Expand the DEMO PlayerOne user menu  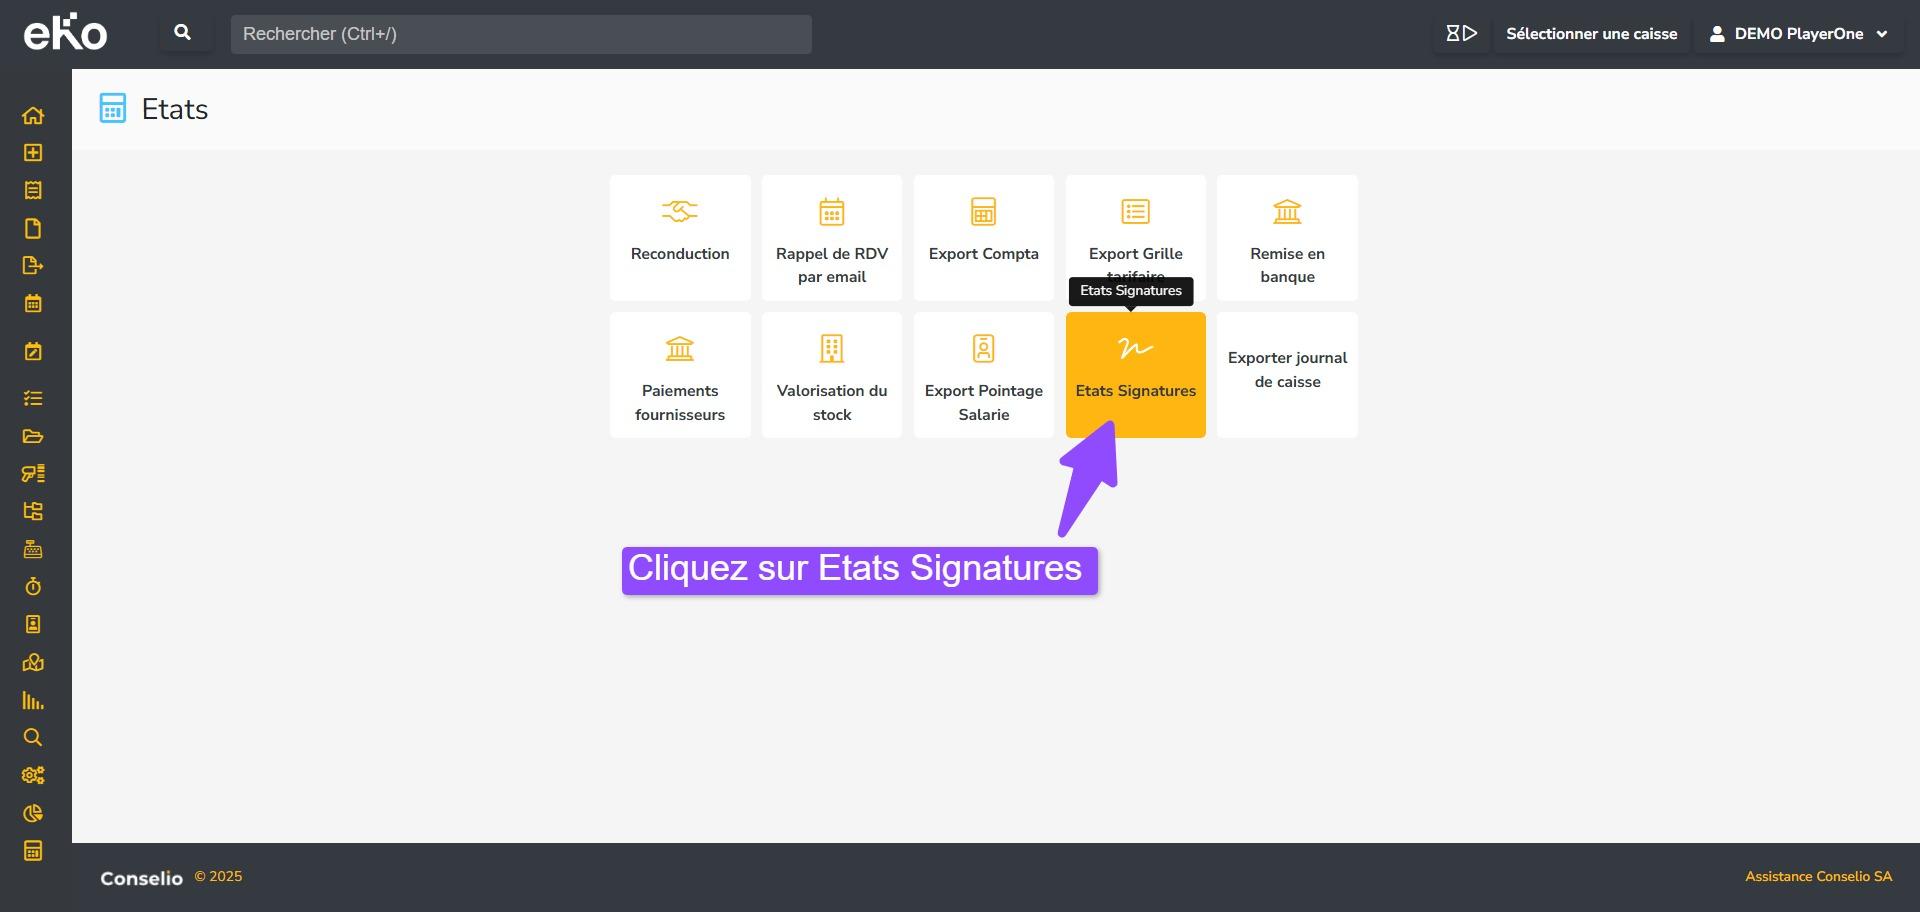[x=1798, y=34]
